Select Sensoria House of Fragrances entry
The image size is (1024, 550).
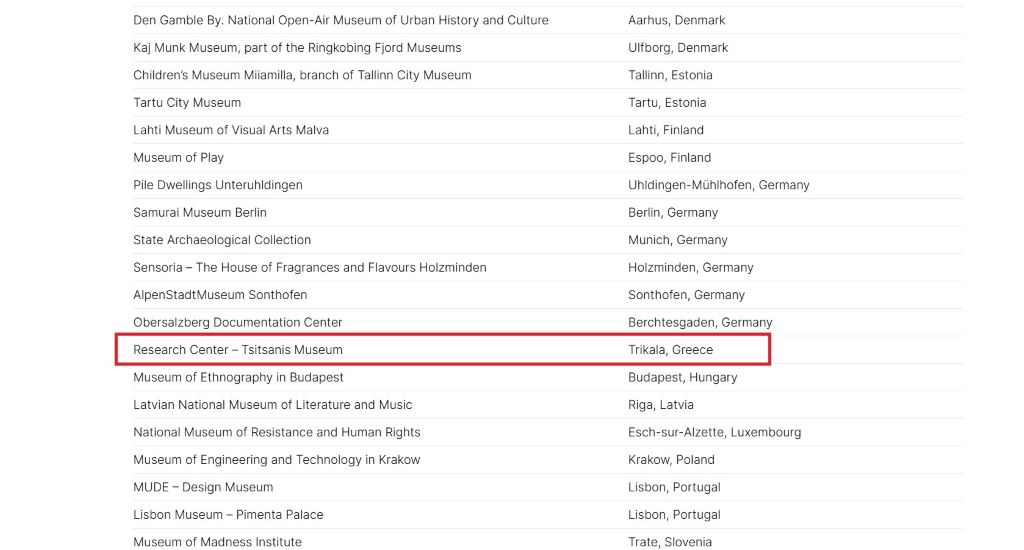point(310,268)
